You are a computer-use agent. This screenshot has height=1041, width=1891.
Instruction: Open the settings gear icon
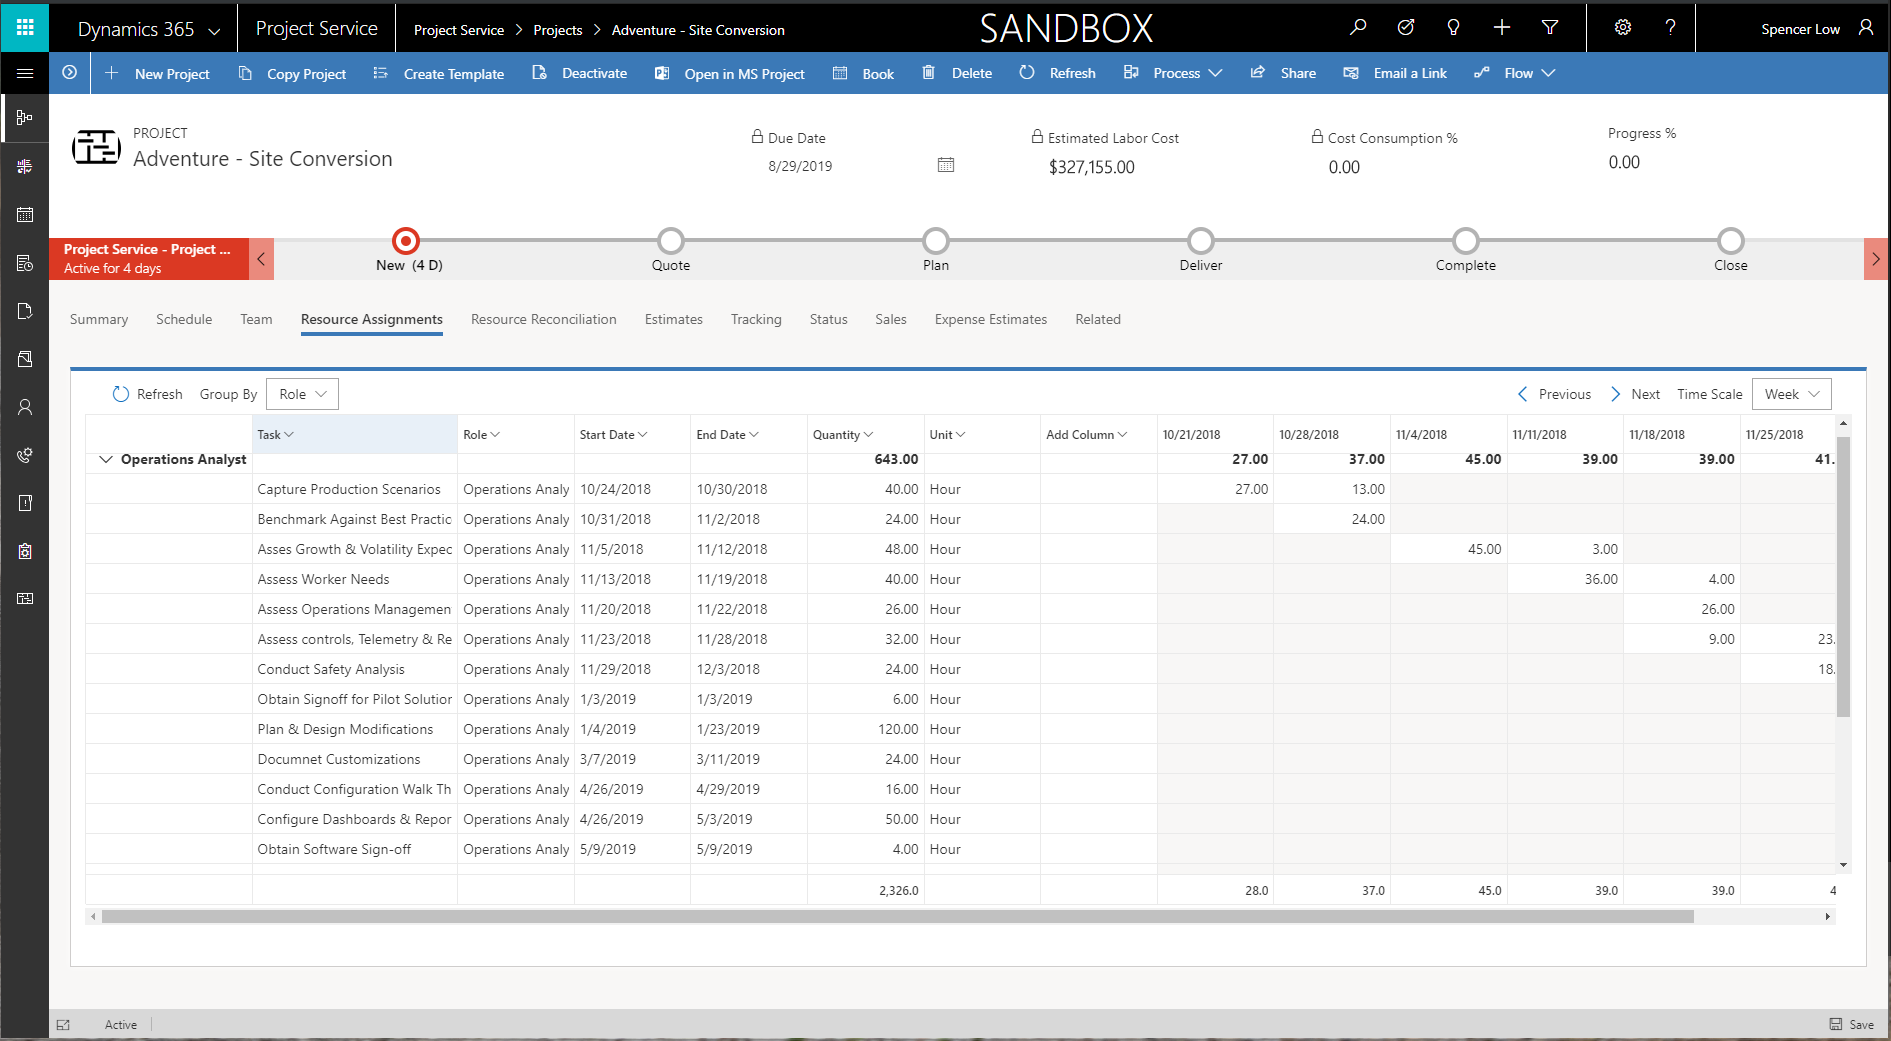coord(1622,28)
